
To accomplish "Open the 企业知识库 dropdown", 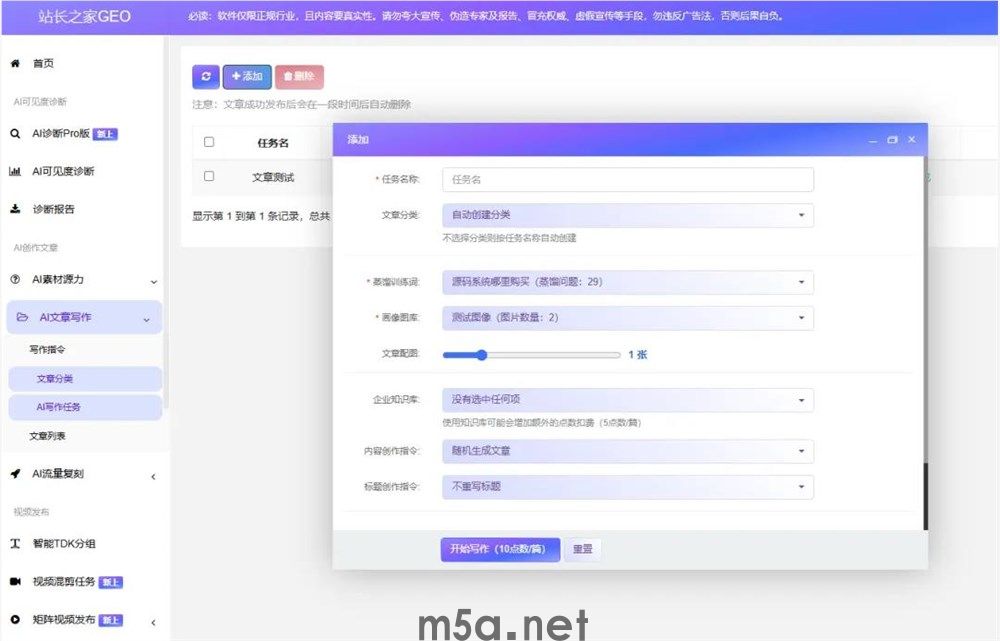I will [628, 400].
